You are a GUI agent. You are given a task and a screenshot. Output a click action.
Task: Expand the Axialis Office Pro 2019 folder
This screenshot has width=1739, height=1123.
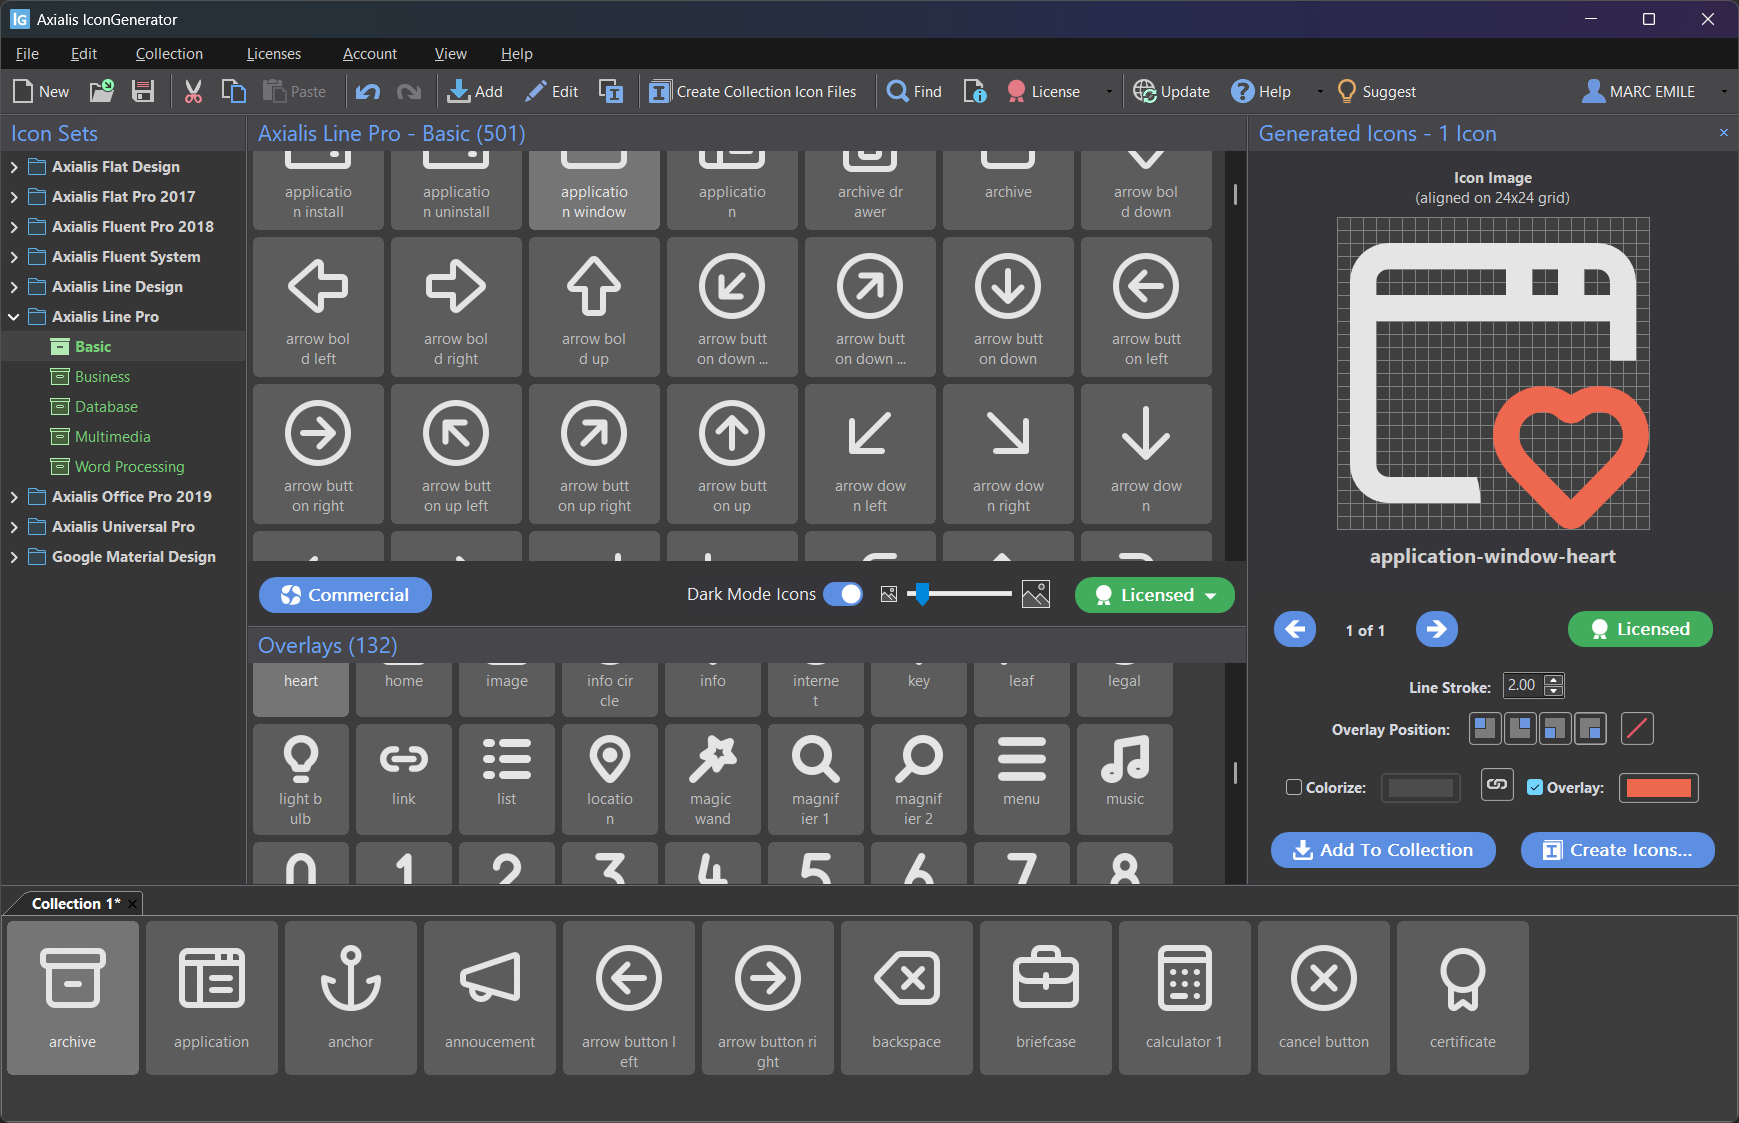(x=13, y=496)
